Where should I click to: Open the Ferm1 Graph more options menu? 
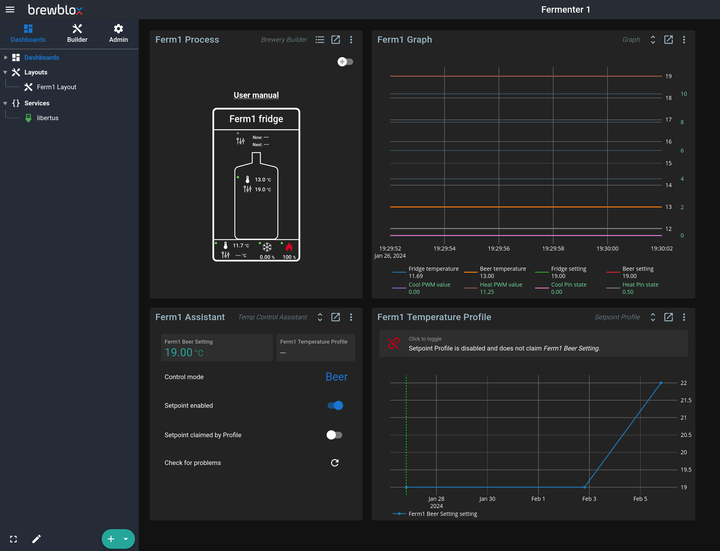(684, 40)
